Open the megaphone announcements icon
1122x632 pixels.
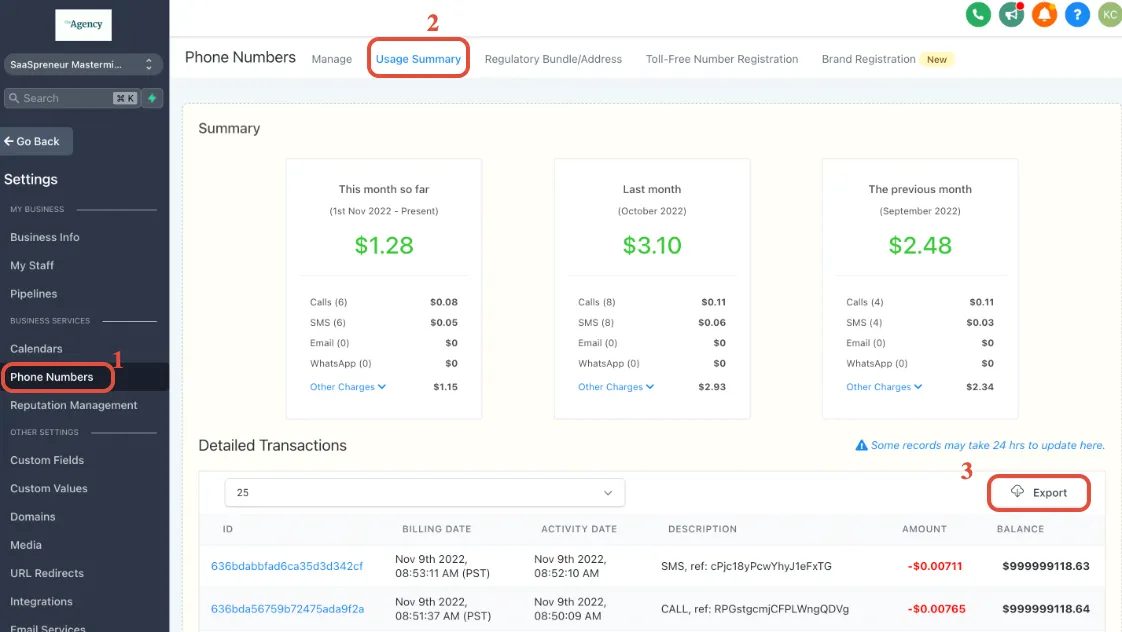click(1011, 14)
